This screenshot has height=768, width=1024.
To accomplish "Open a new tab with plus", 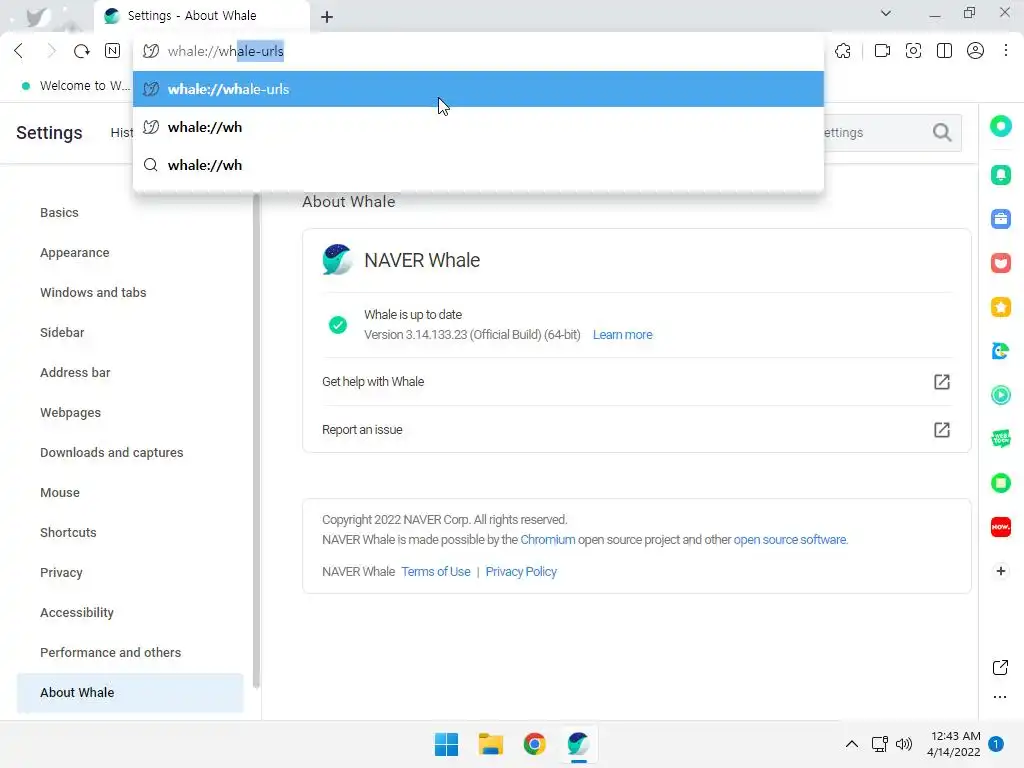I will click(x=327, y=17).
